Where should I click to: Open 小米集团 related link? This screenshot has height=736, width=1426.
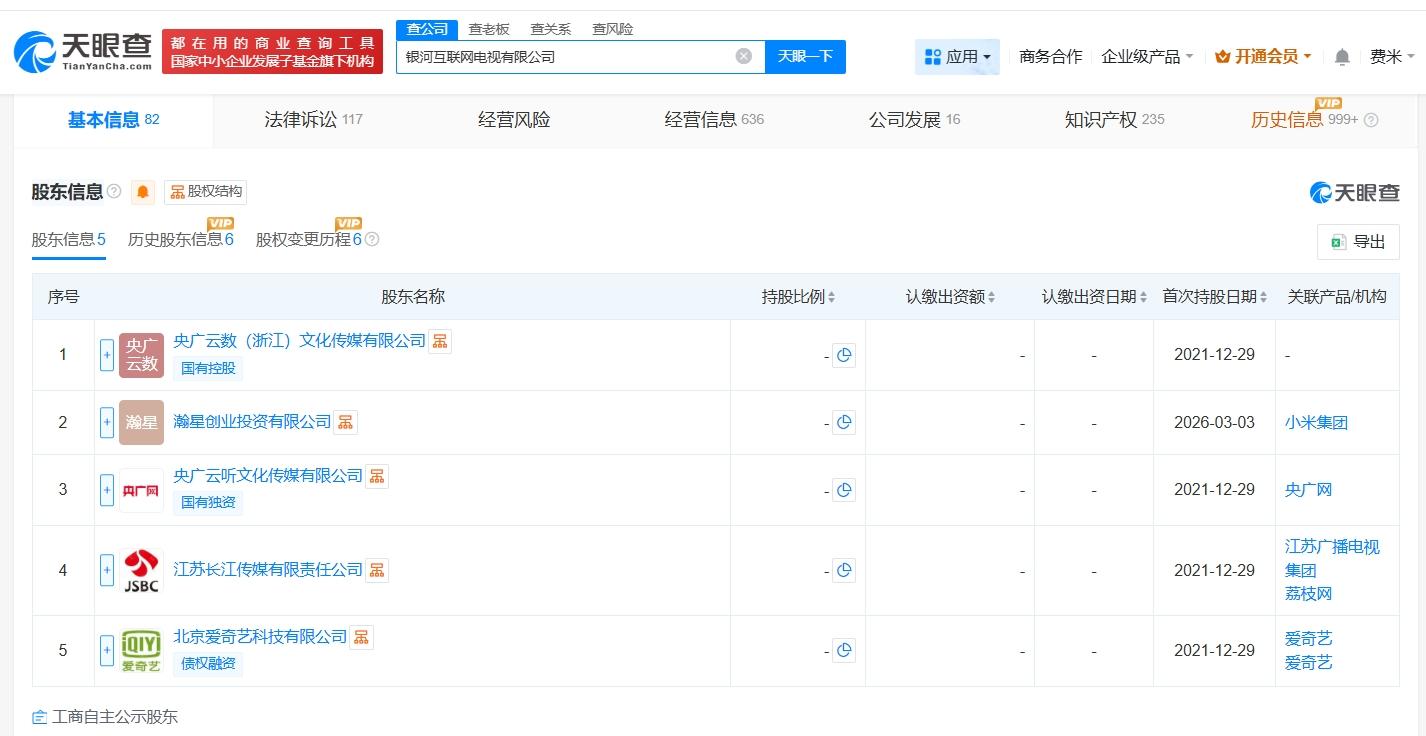tap(1316, 422)
